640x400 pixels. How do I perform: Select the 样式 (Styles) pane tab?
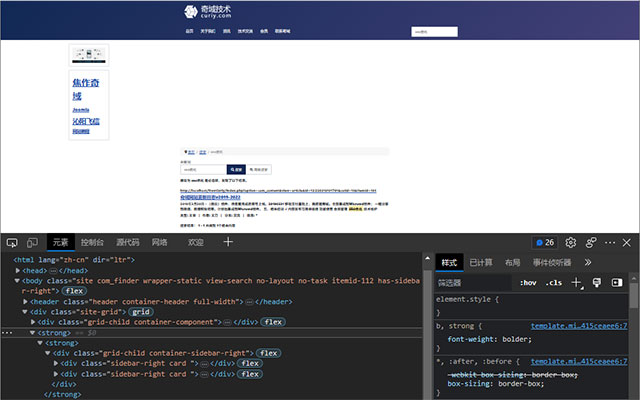(x=449, y=263)
